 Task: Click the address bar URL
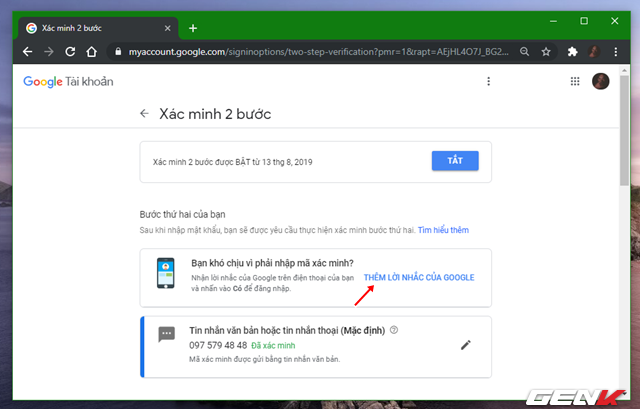pyautogui.click(x=318, y=52)
